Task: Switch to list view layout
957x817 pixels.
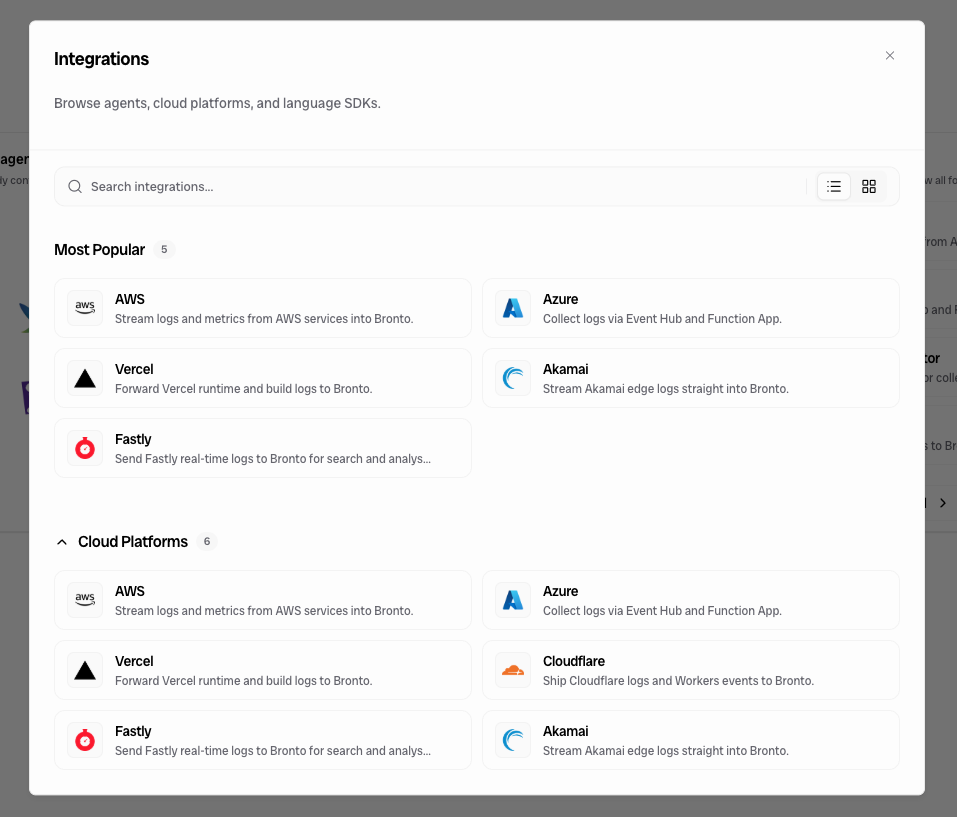Action: click(x=834, y=187)
